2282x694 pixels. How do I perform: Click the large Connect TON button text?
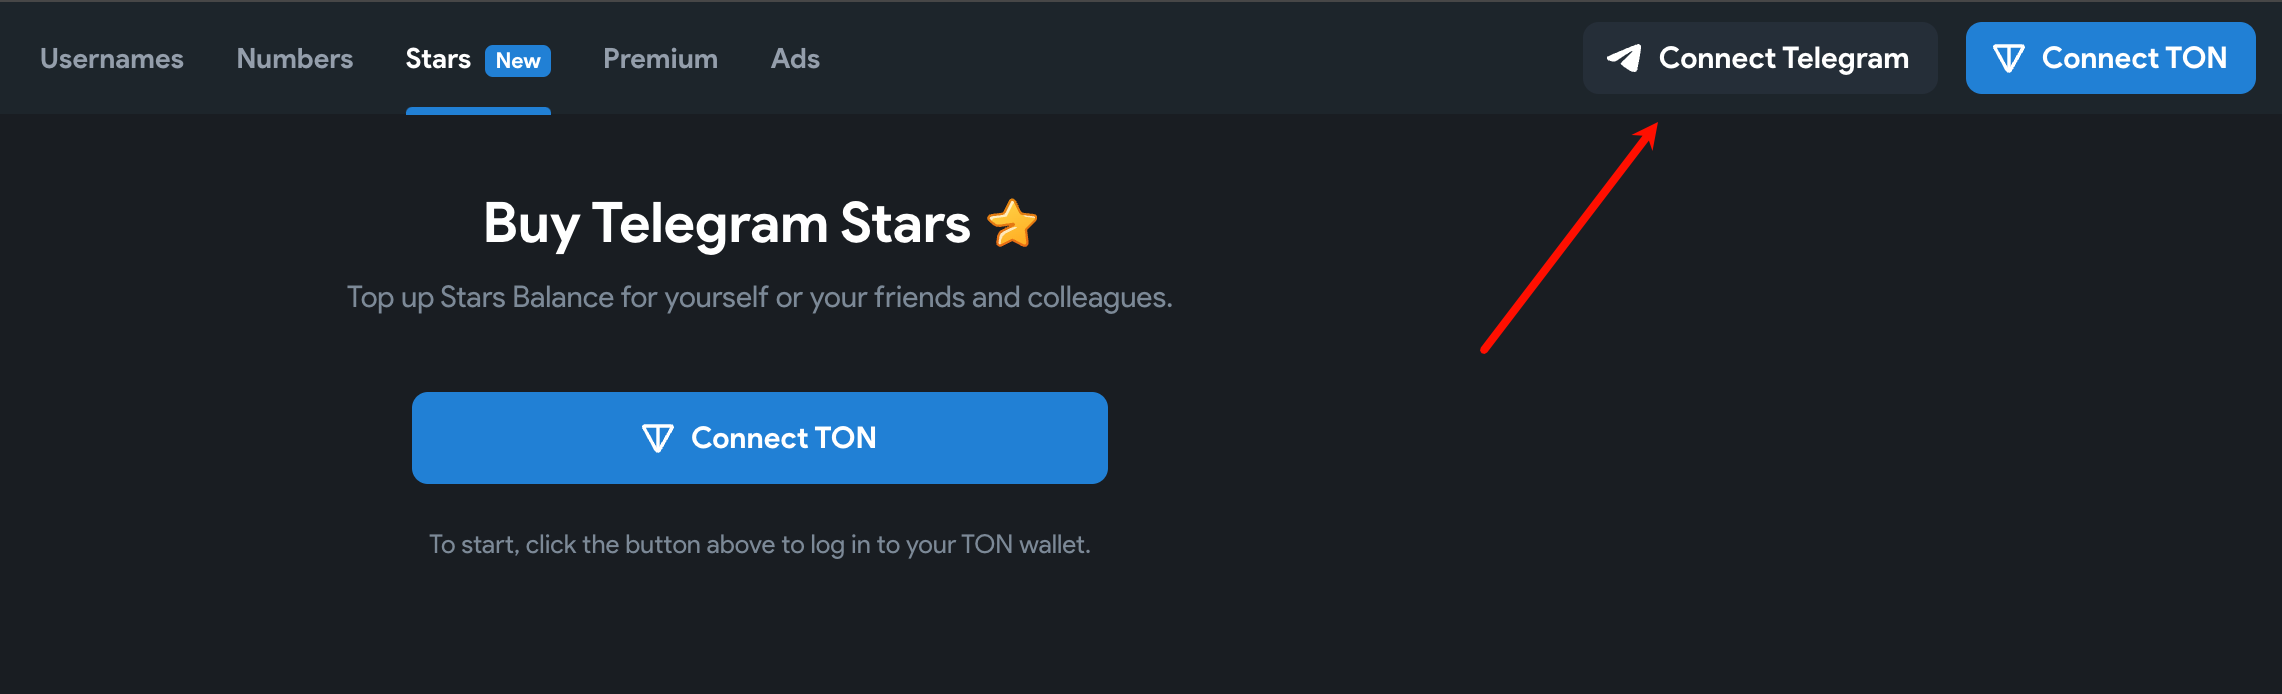click(784, 438)
